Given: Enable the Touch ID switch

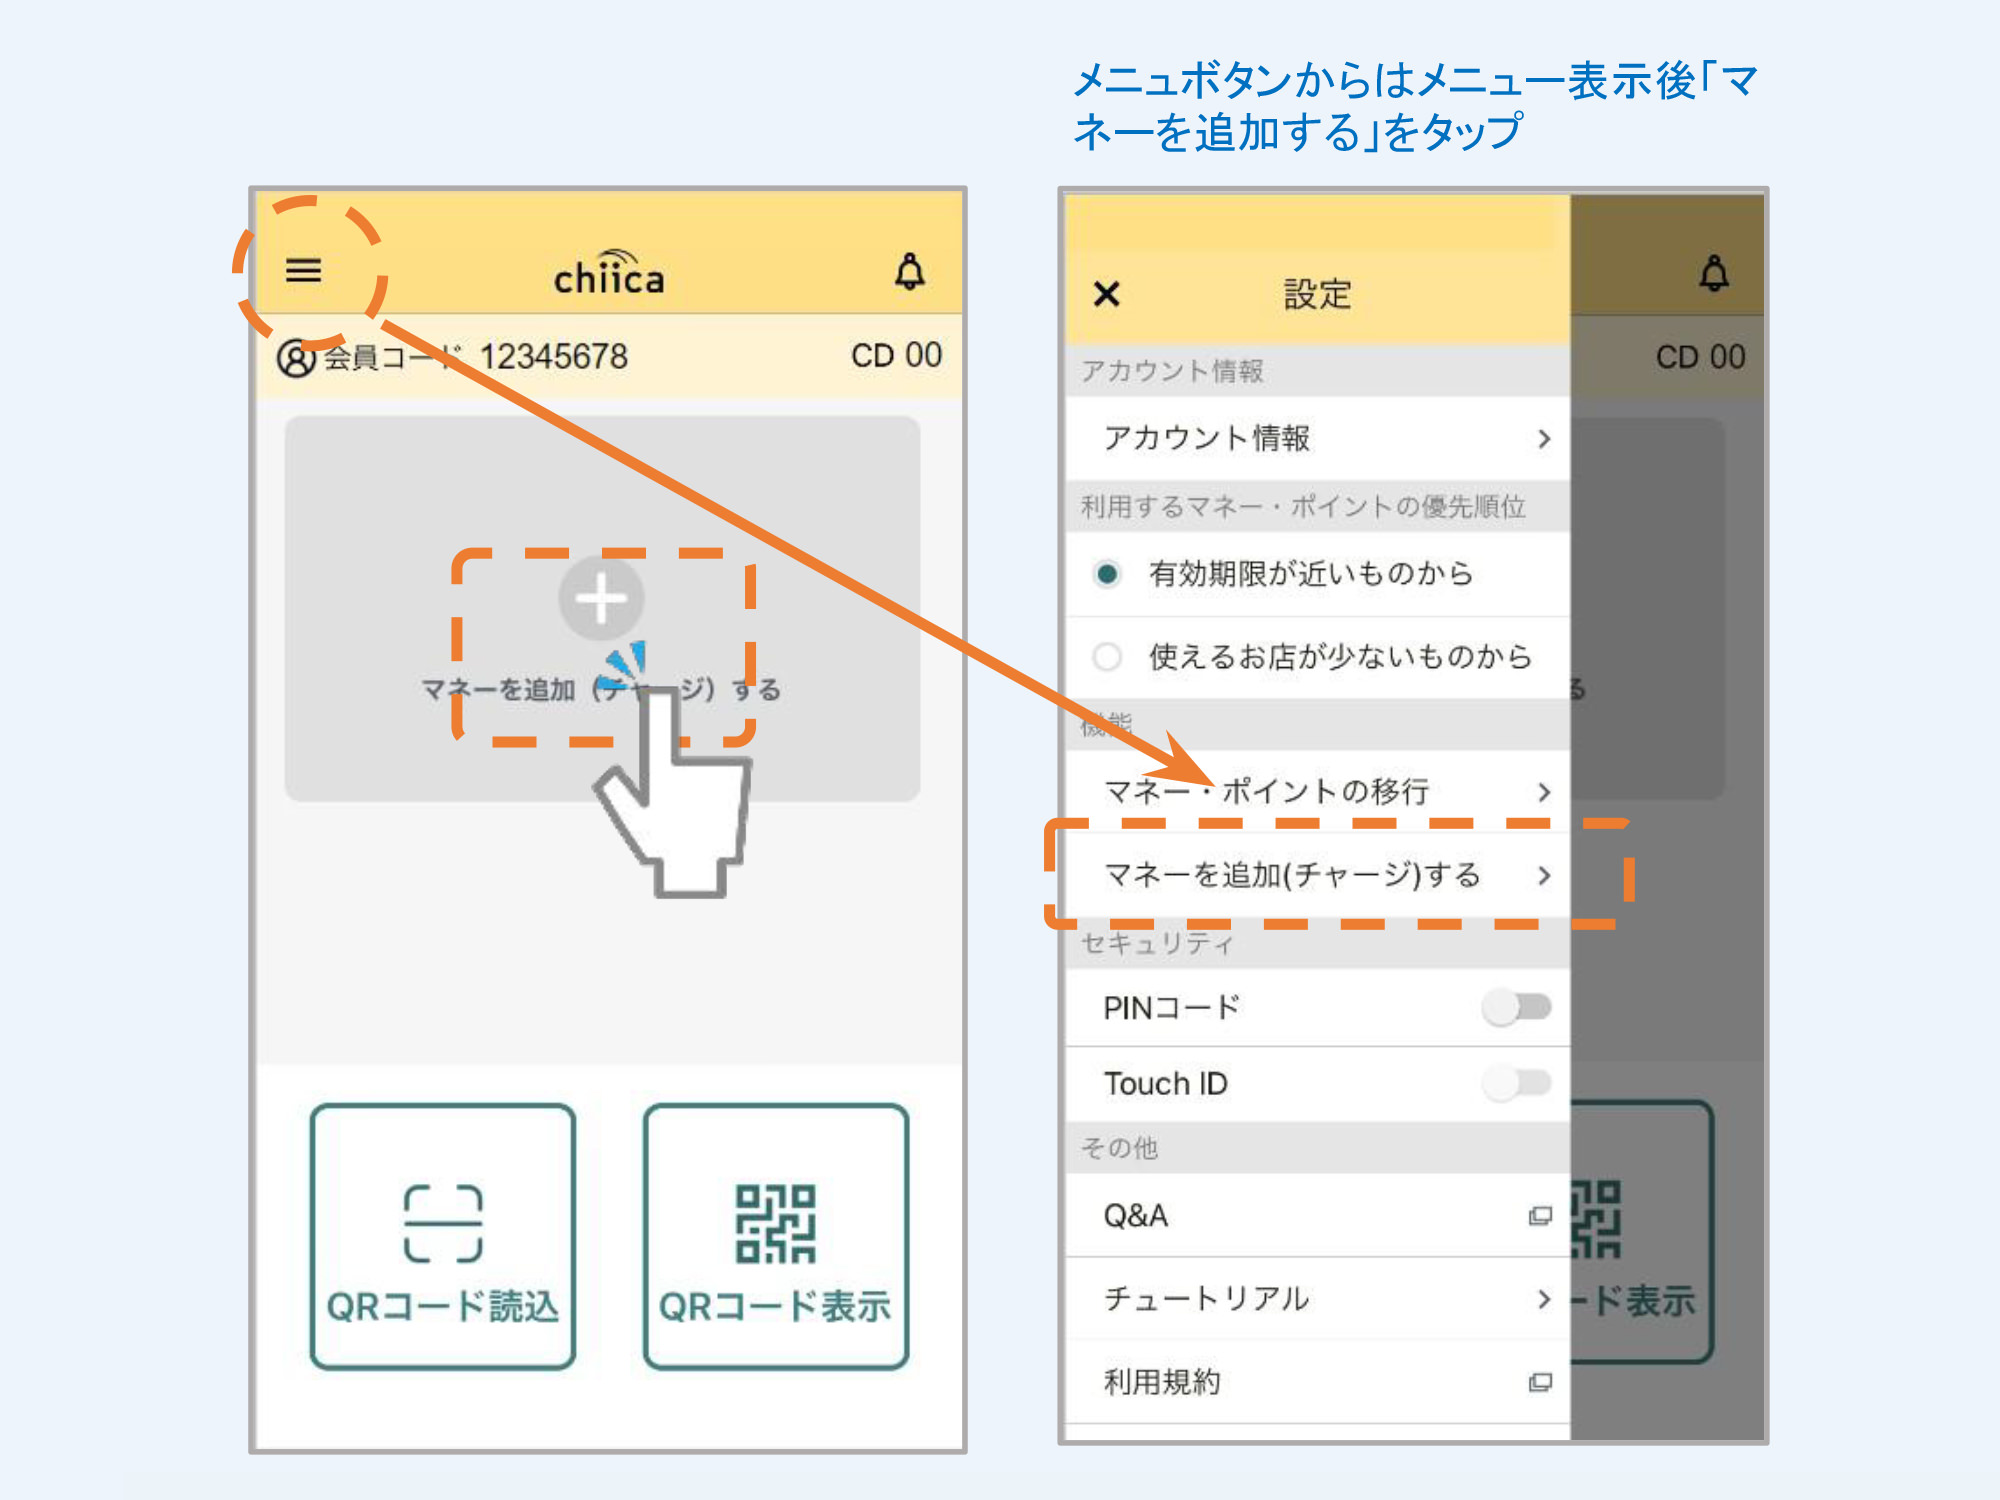Looking at the screenshot, I should pyautogui.click(x=1516, y=1083).
